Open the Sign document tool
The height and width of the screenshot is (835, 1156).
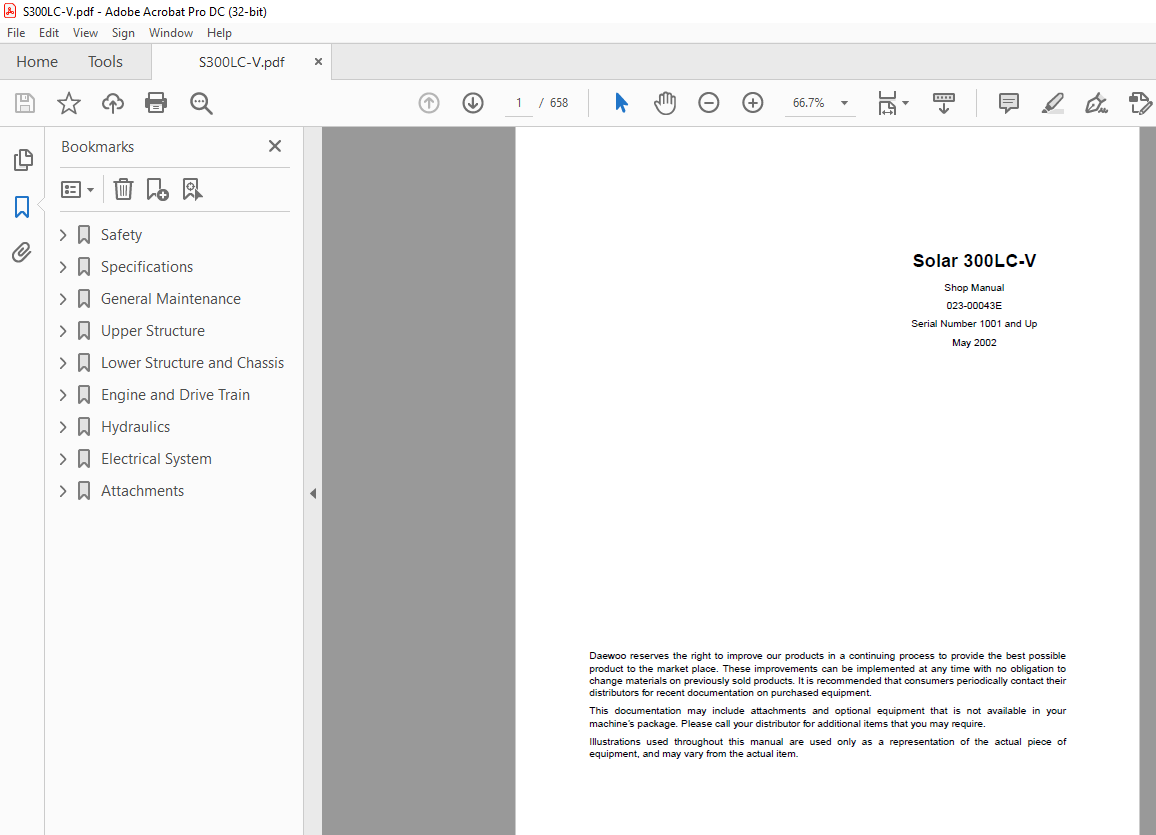[1096, 103]
